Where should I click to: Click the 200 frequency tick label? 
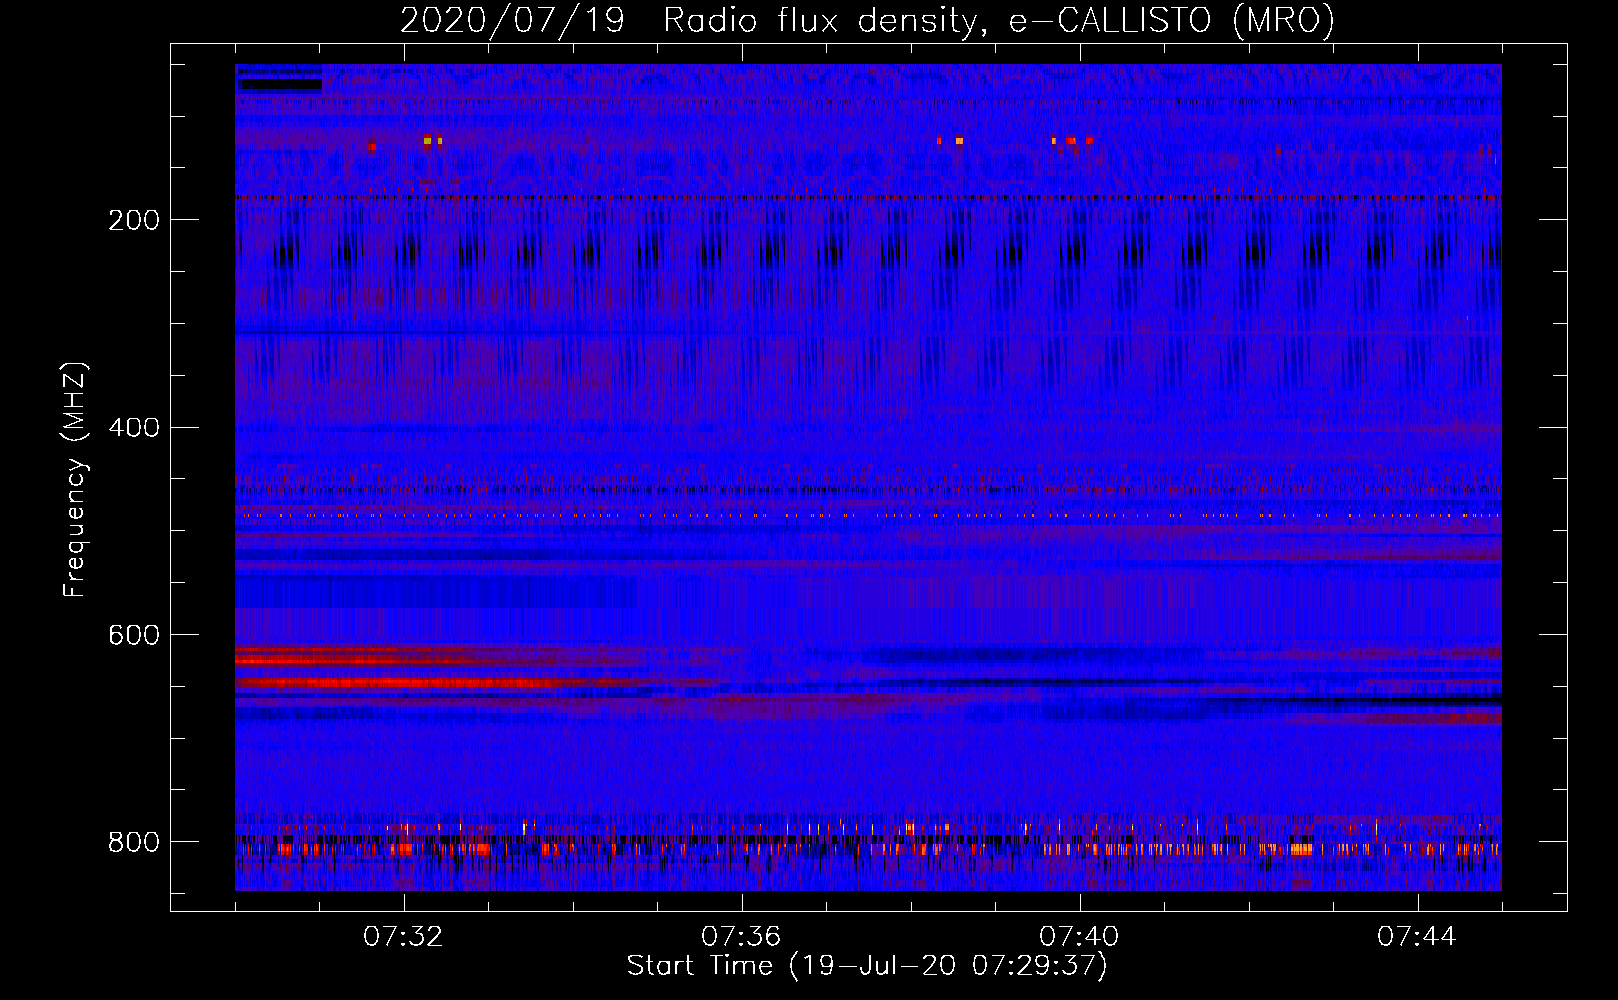tap(134, 220)
